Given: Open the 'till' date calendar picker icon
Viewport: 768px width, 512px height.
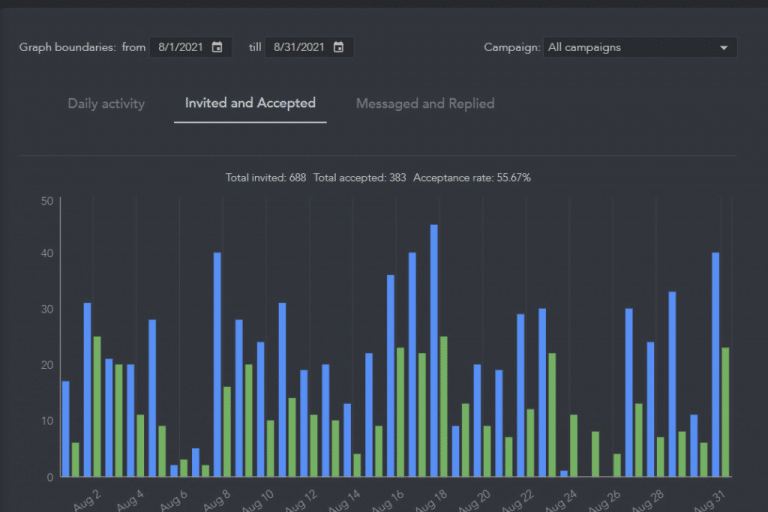Looking at the screenshot, I should point(339,47).
